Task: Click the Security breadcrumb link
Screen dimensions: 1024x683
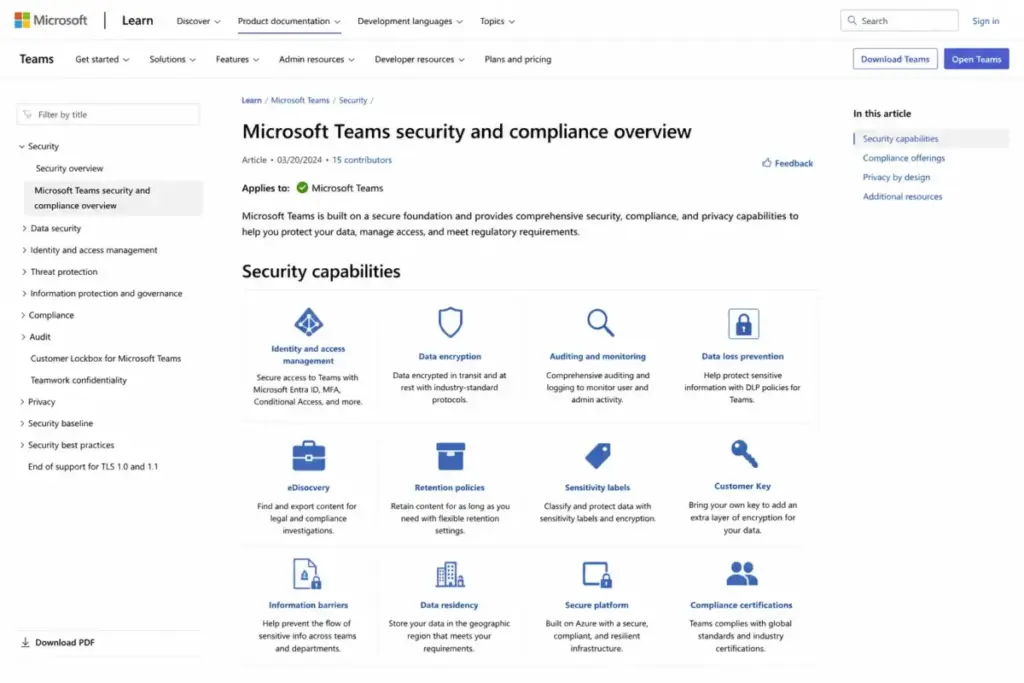Action: tap(353, 100)
